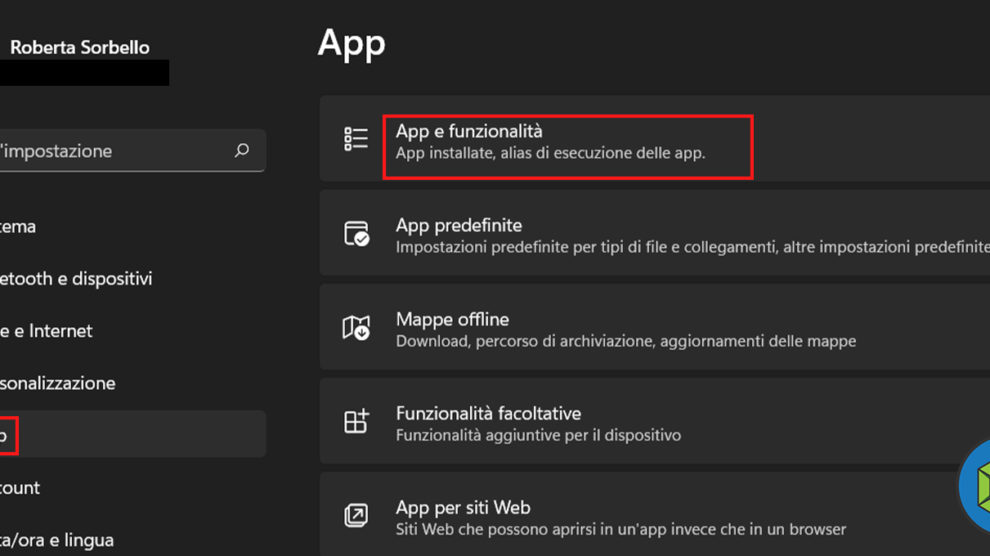Image resolution: width=990 pixels, height=556 pixels.
Task: Click the App predefinite icon
Action: (356, 234)
